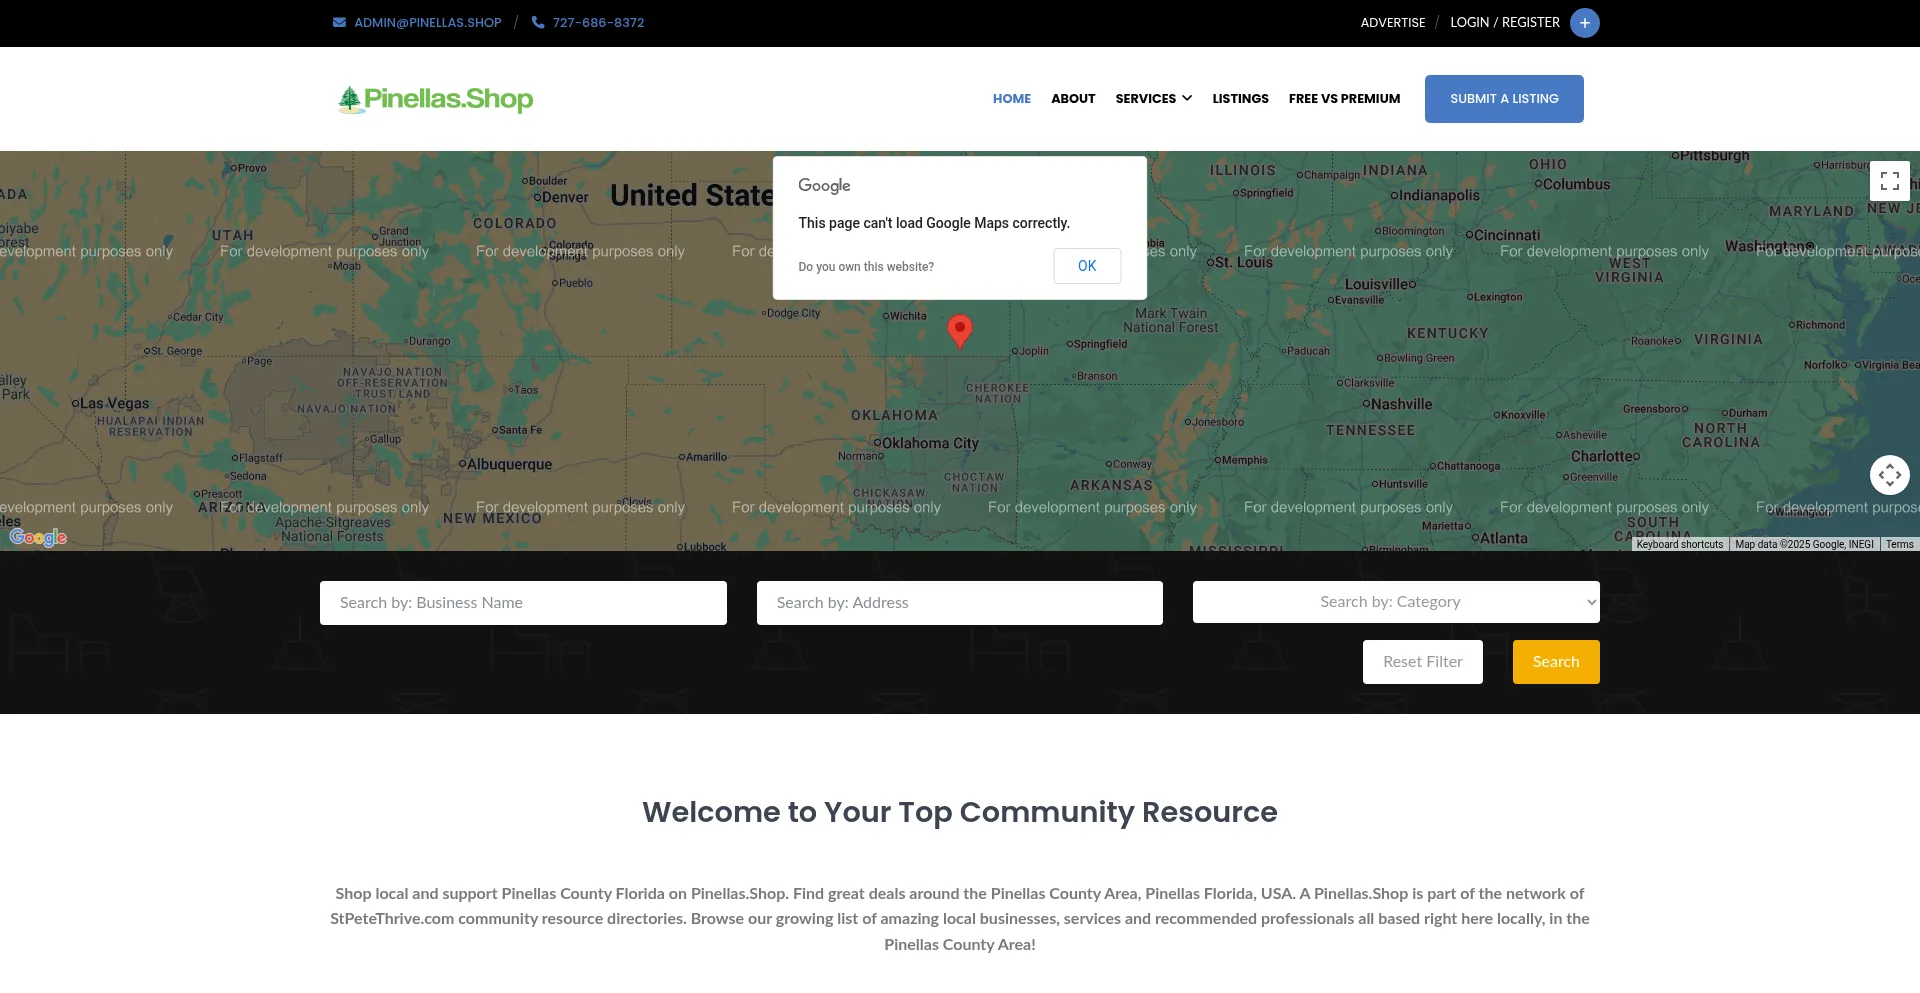Click the Nashville label on map
The height and width of the screenshot is (993, 1920).
pos(1401,404)
